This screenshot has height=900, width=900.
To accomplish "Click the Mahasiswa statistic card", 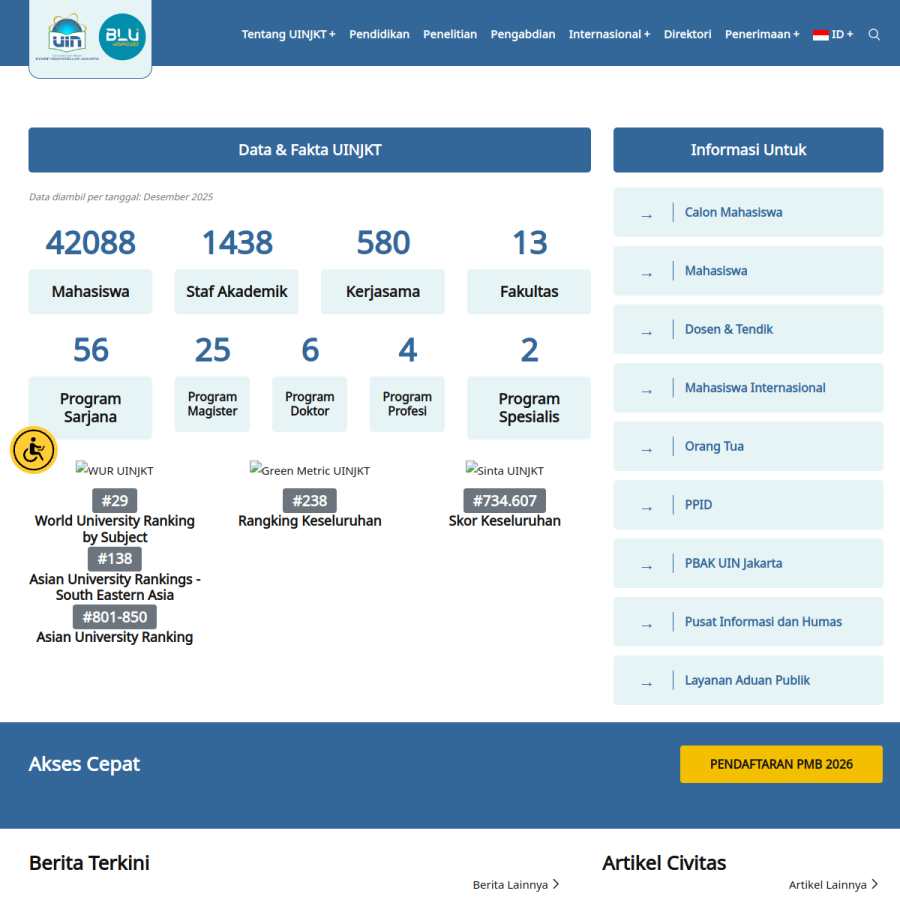I will pos(90,292).
